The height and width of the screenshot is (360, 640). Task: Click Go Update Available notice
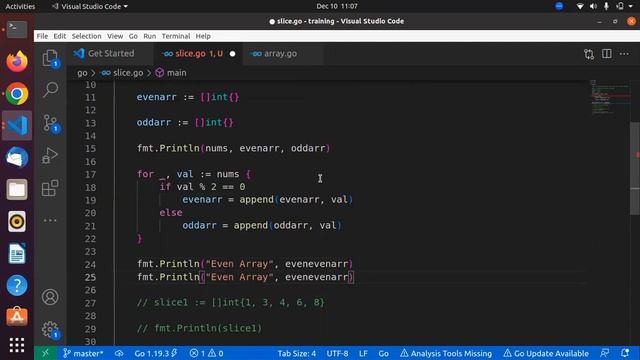(546, 353)
